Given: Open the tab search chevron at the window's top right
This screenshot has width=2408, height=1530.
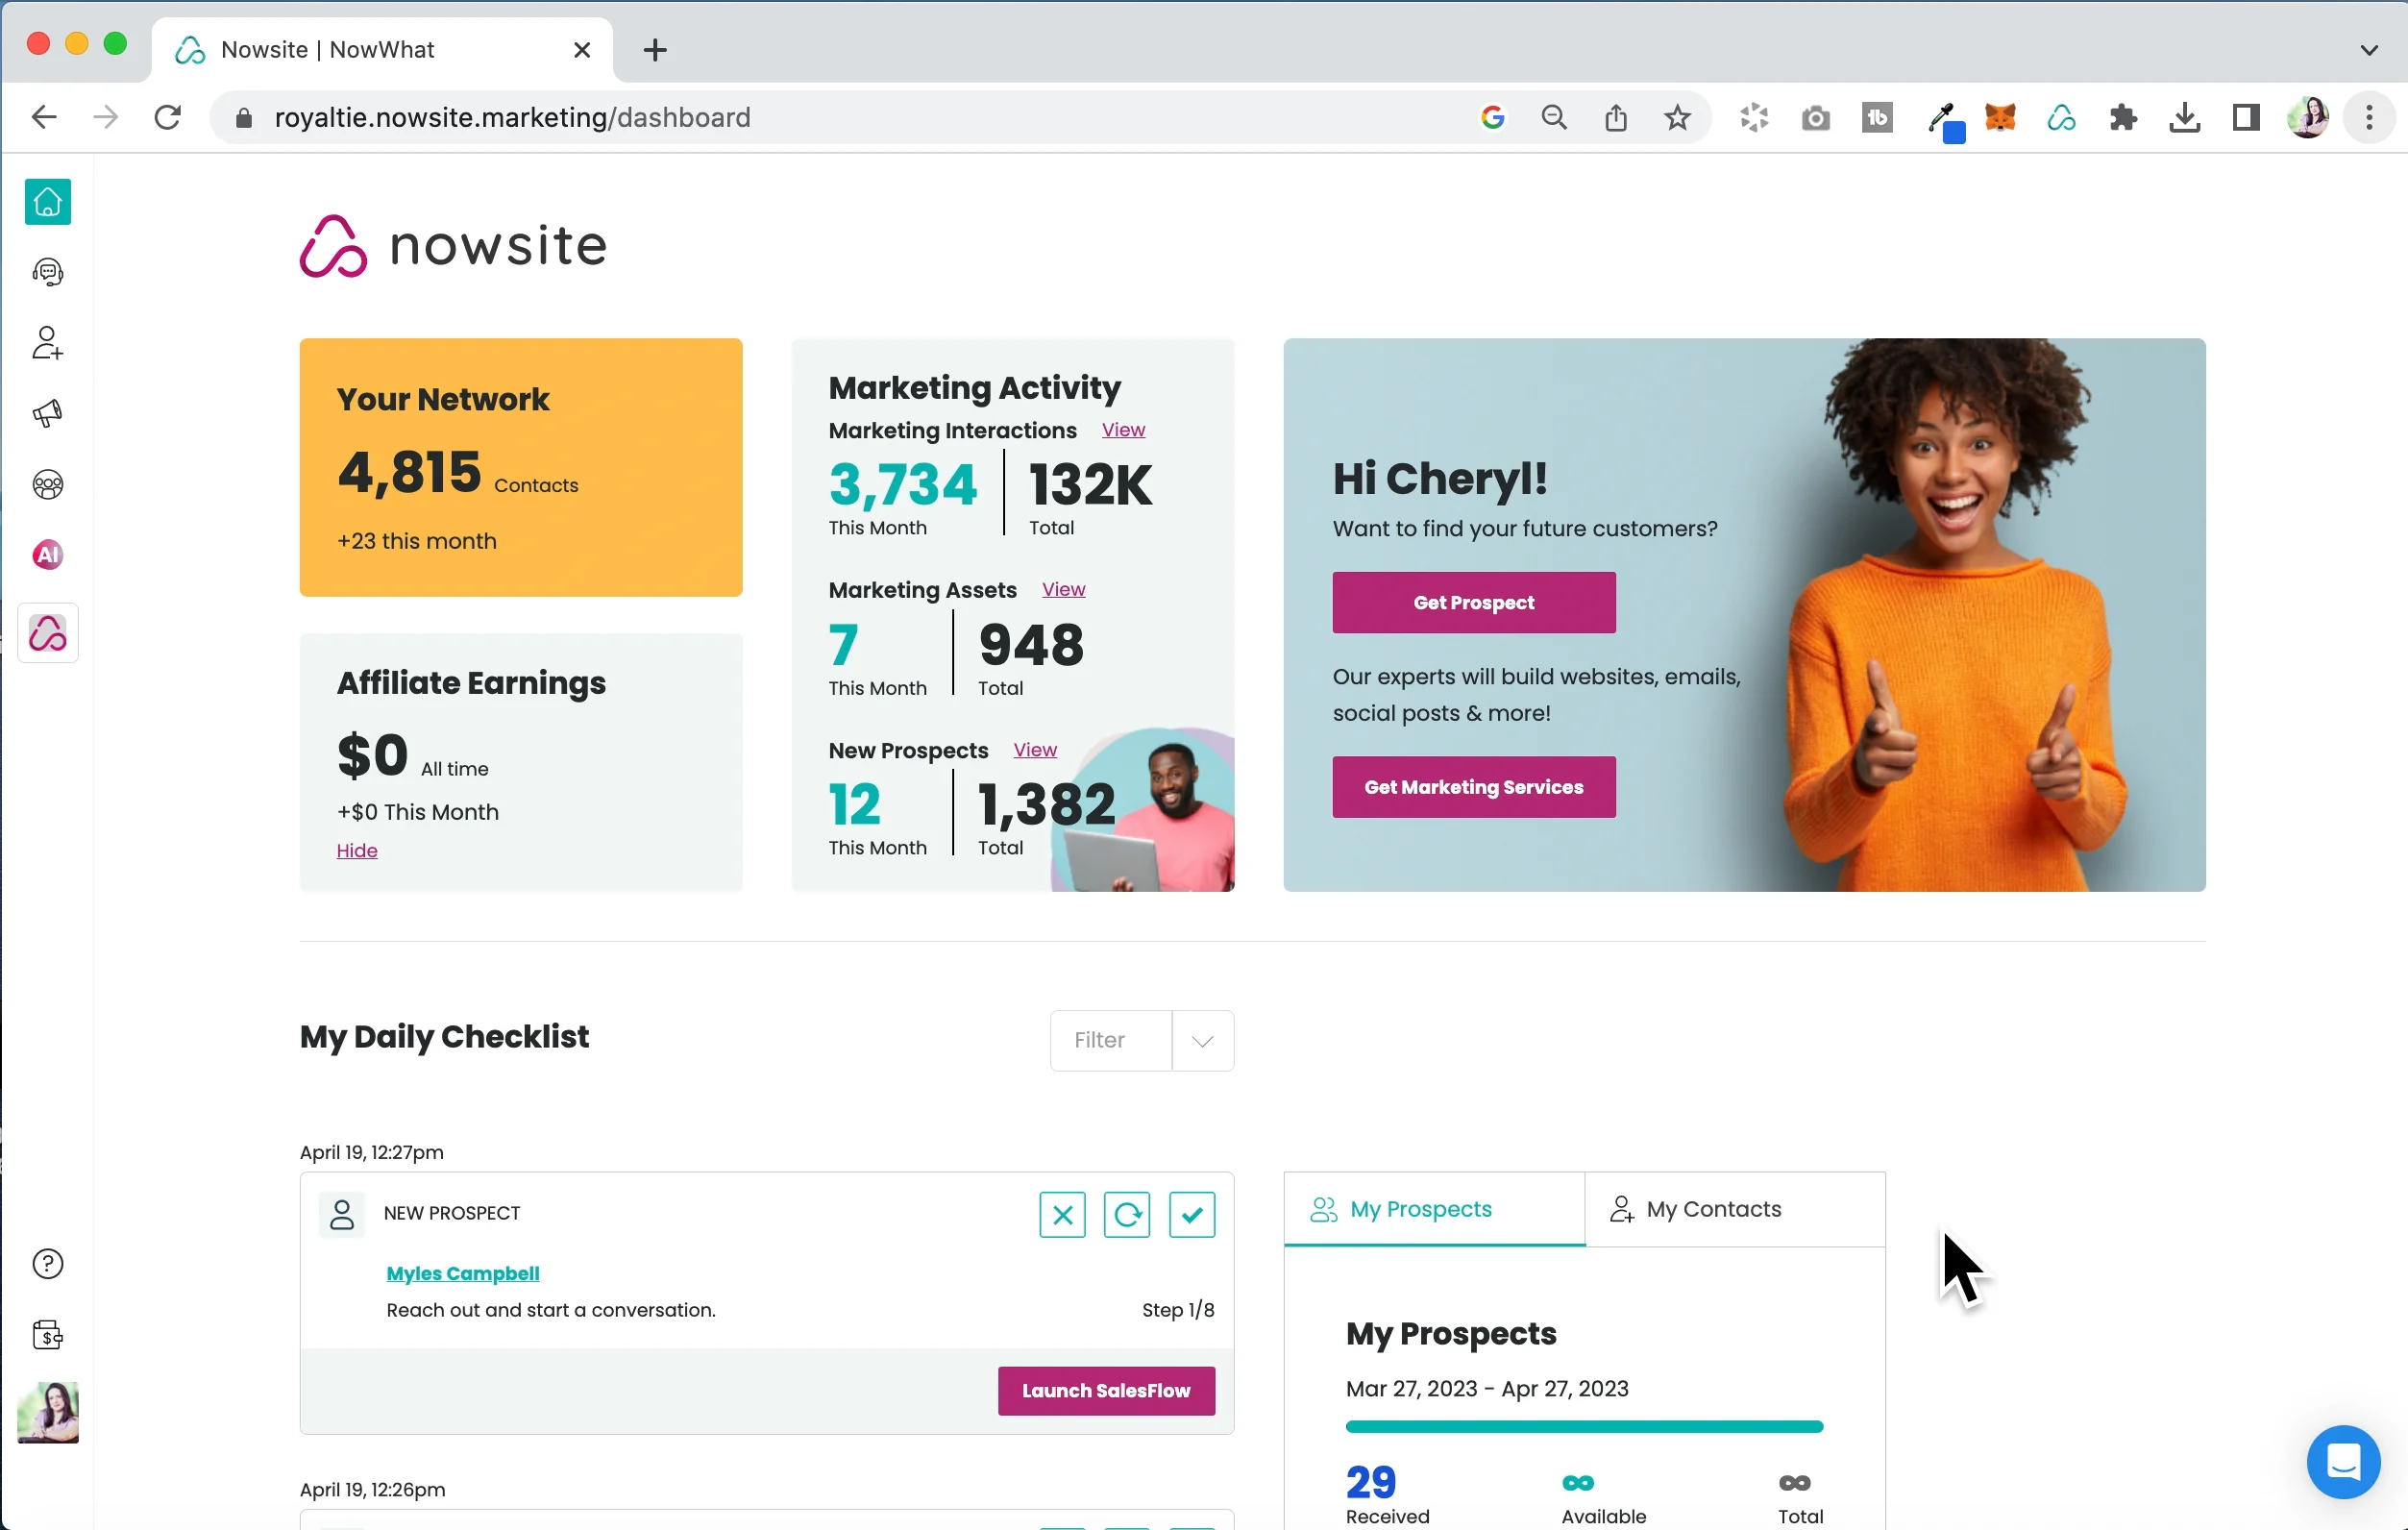Looking at the screenshot, I should 2367,49.
